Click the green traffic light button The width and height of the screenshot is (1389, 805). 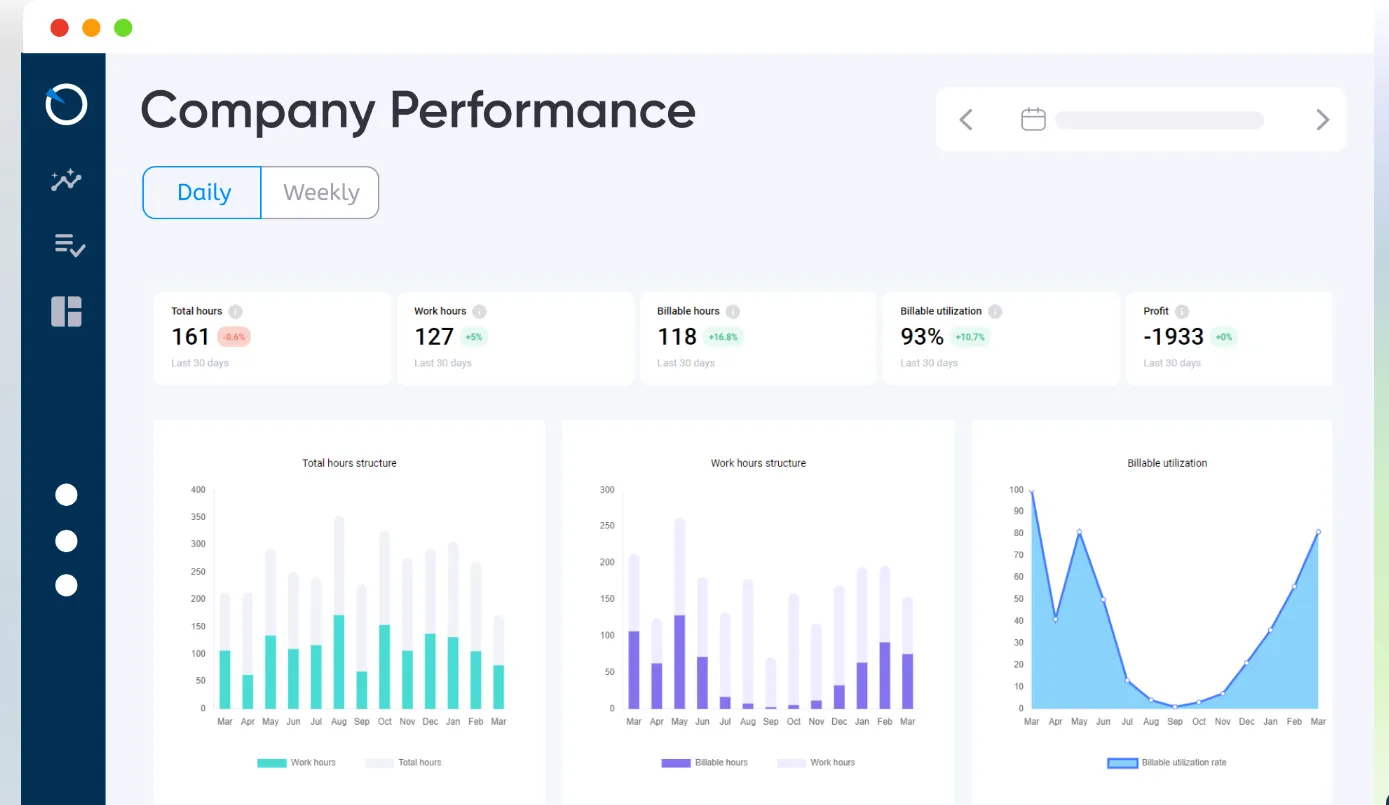[122, 27]
